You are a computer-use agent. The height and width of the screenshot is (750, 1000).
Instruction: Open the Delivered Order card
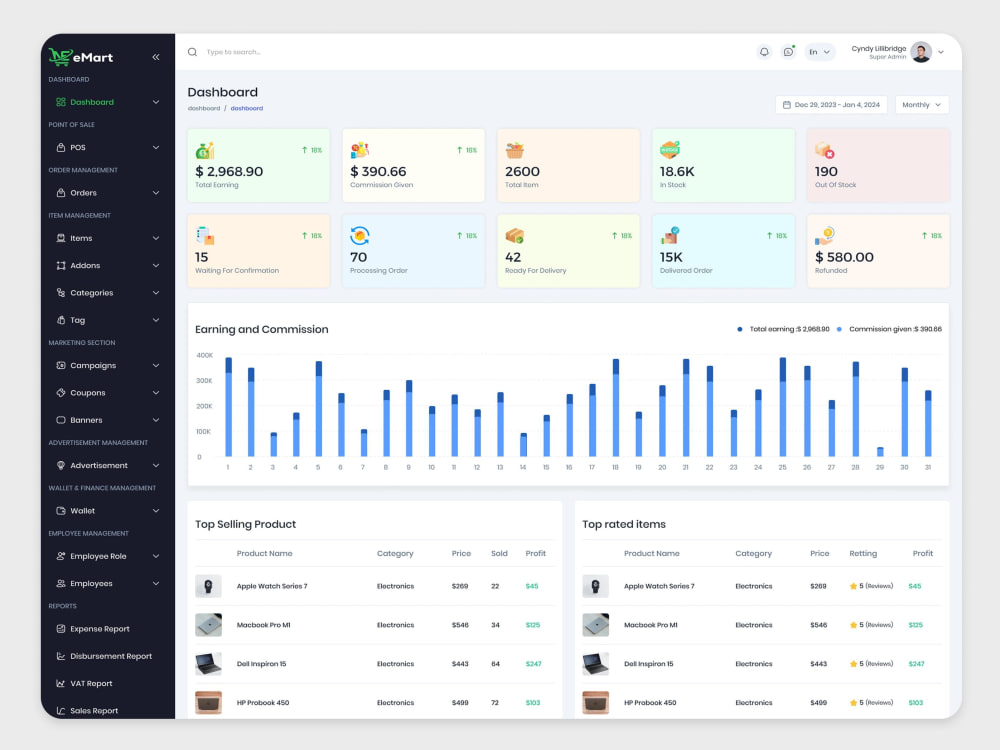723,251
